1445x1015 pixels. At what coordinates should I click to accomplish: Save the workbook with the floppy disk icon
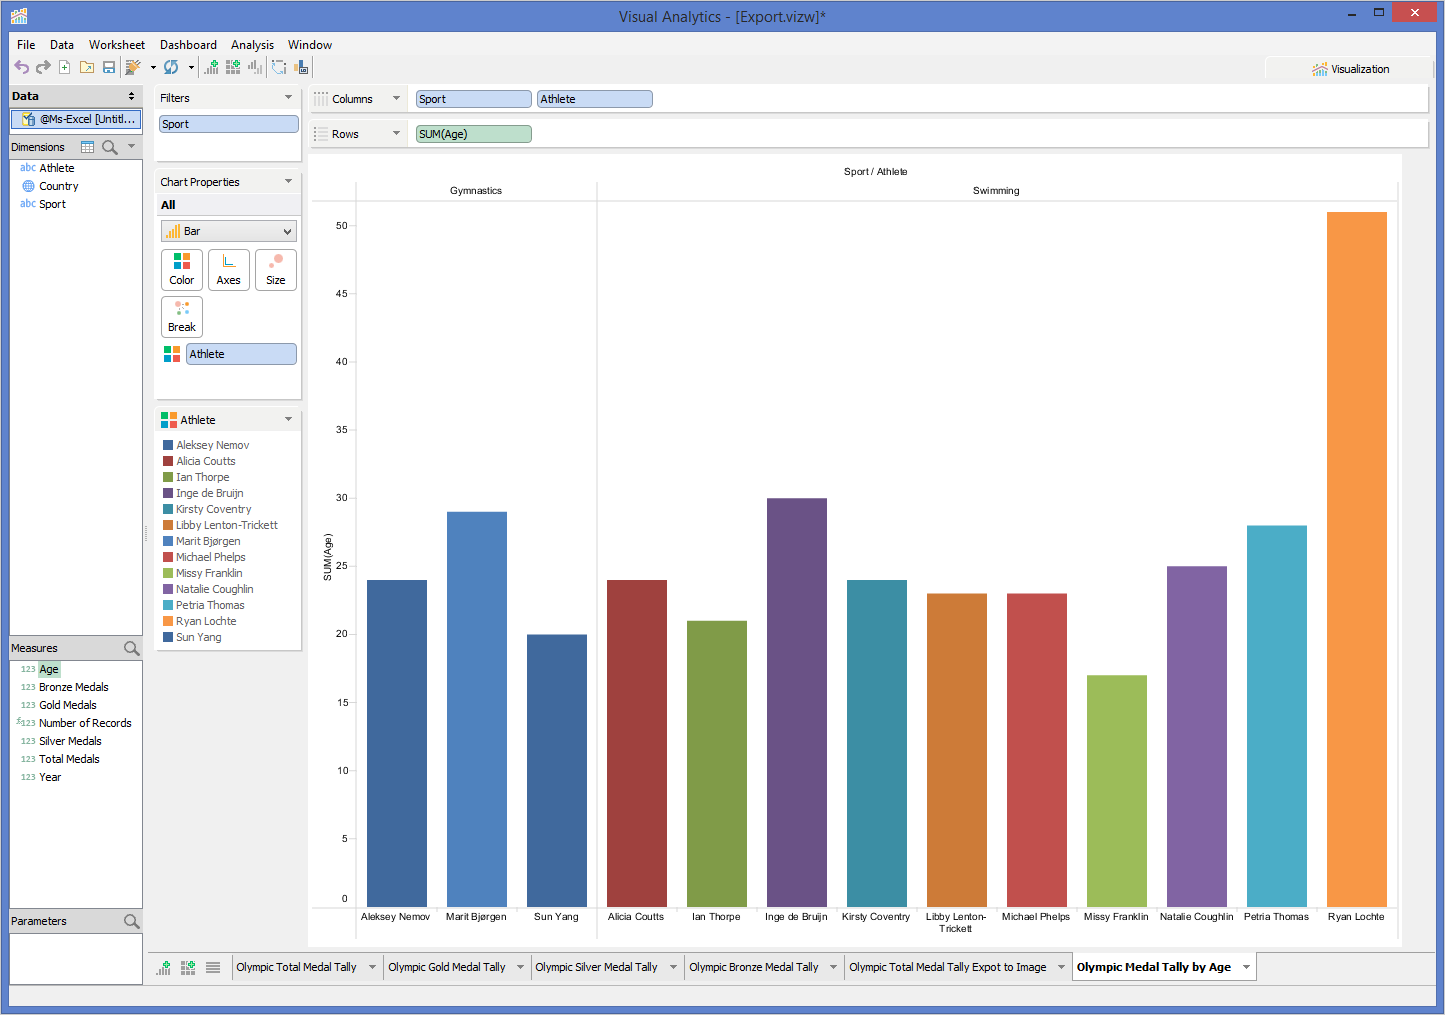click(109, 67)
